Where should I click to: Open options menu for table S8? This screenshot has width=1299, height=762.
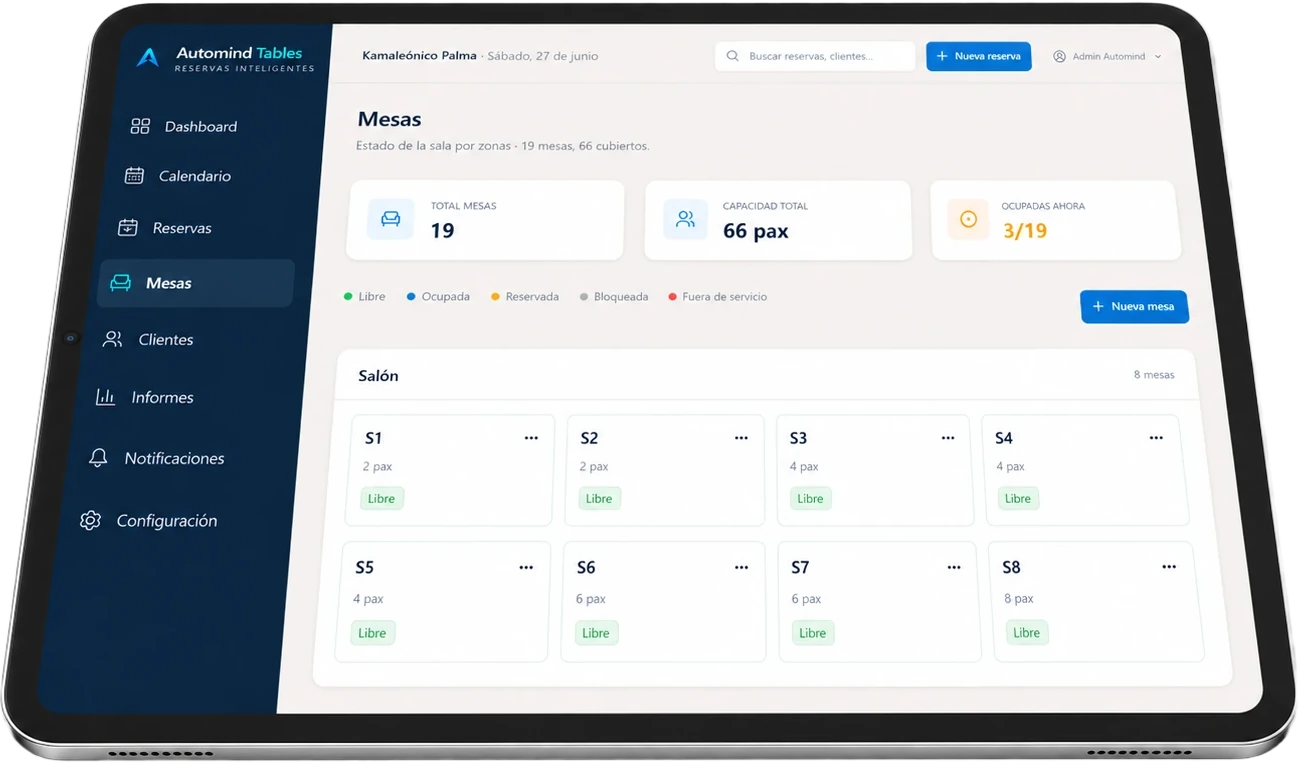(x=1169, y=567)
